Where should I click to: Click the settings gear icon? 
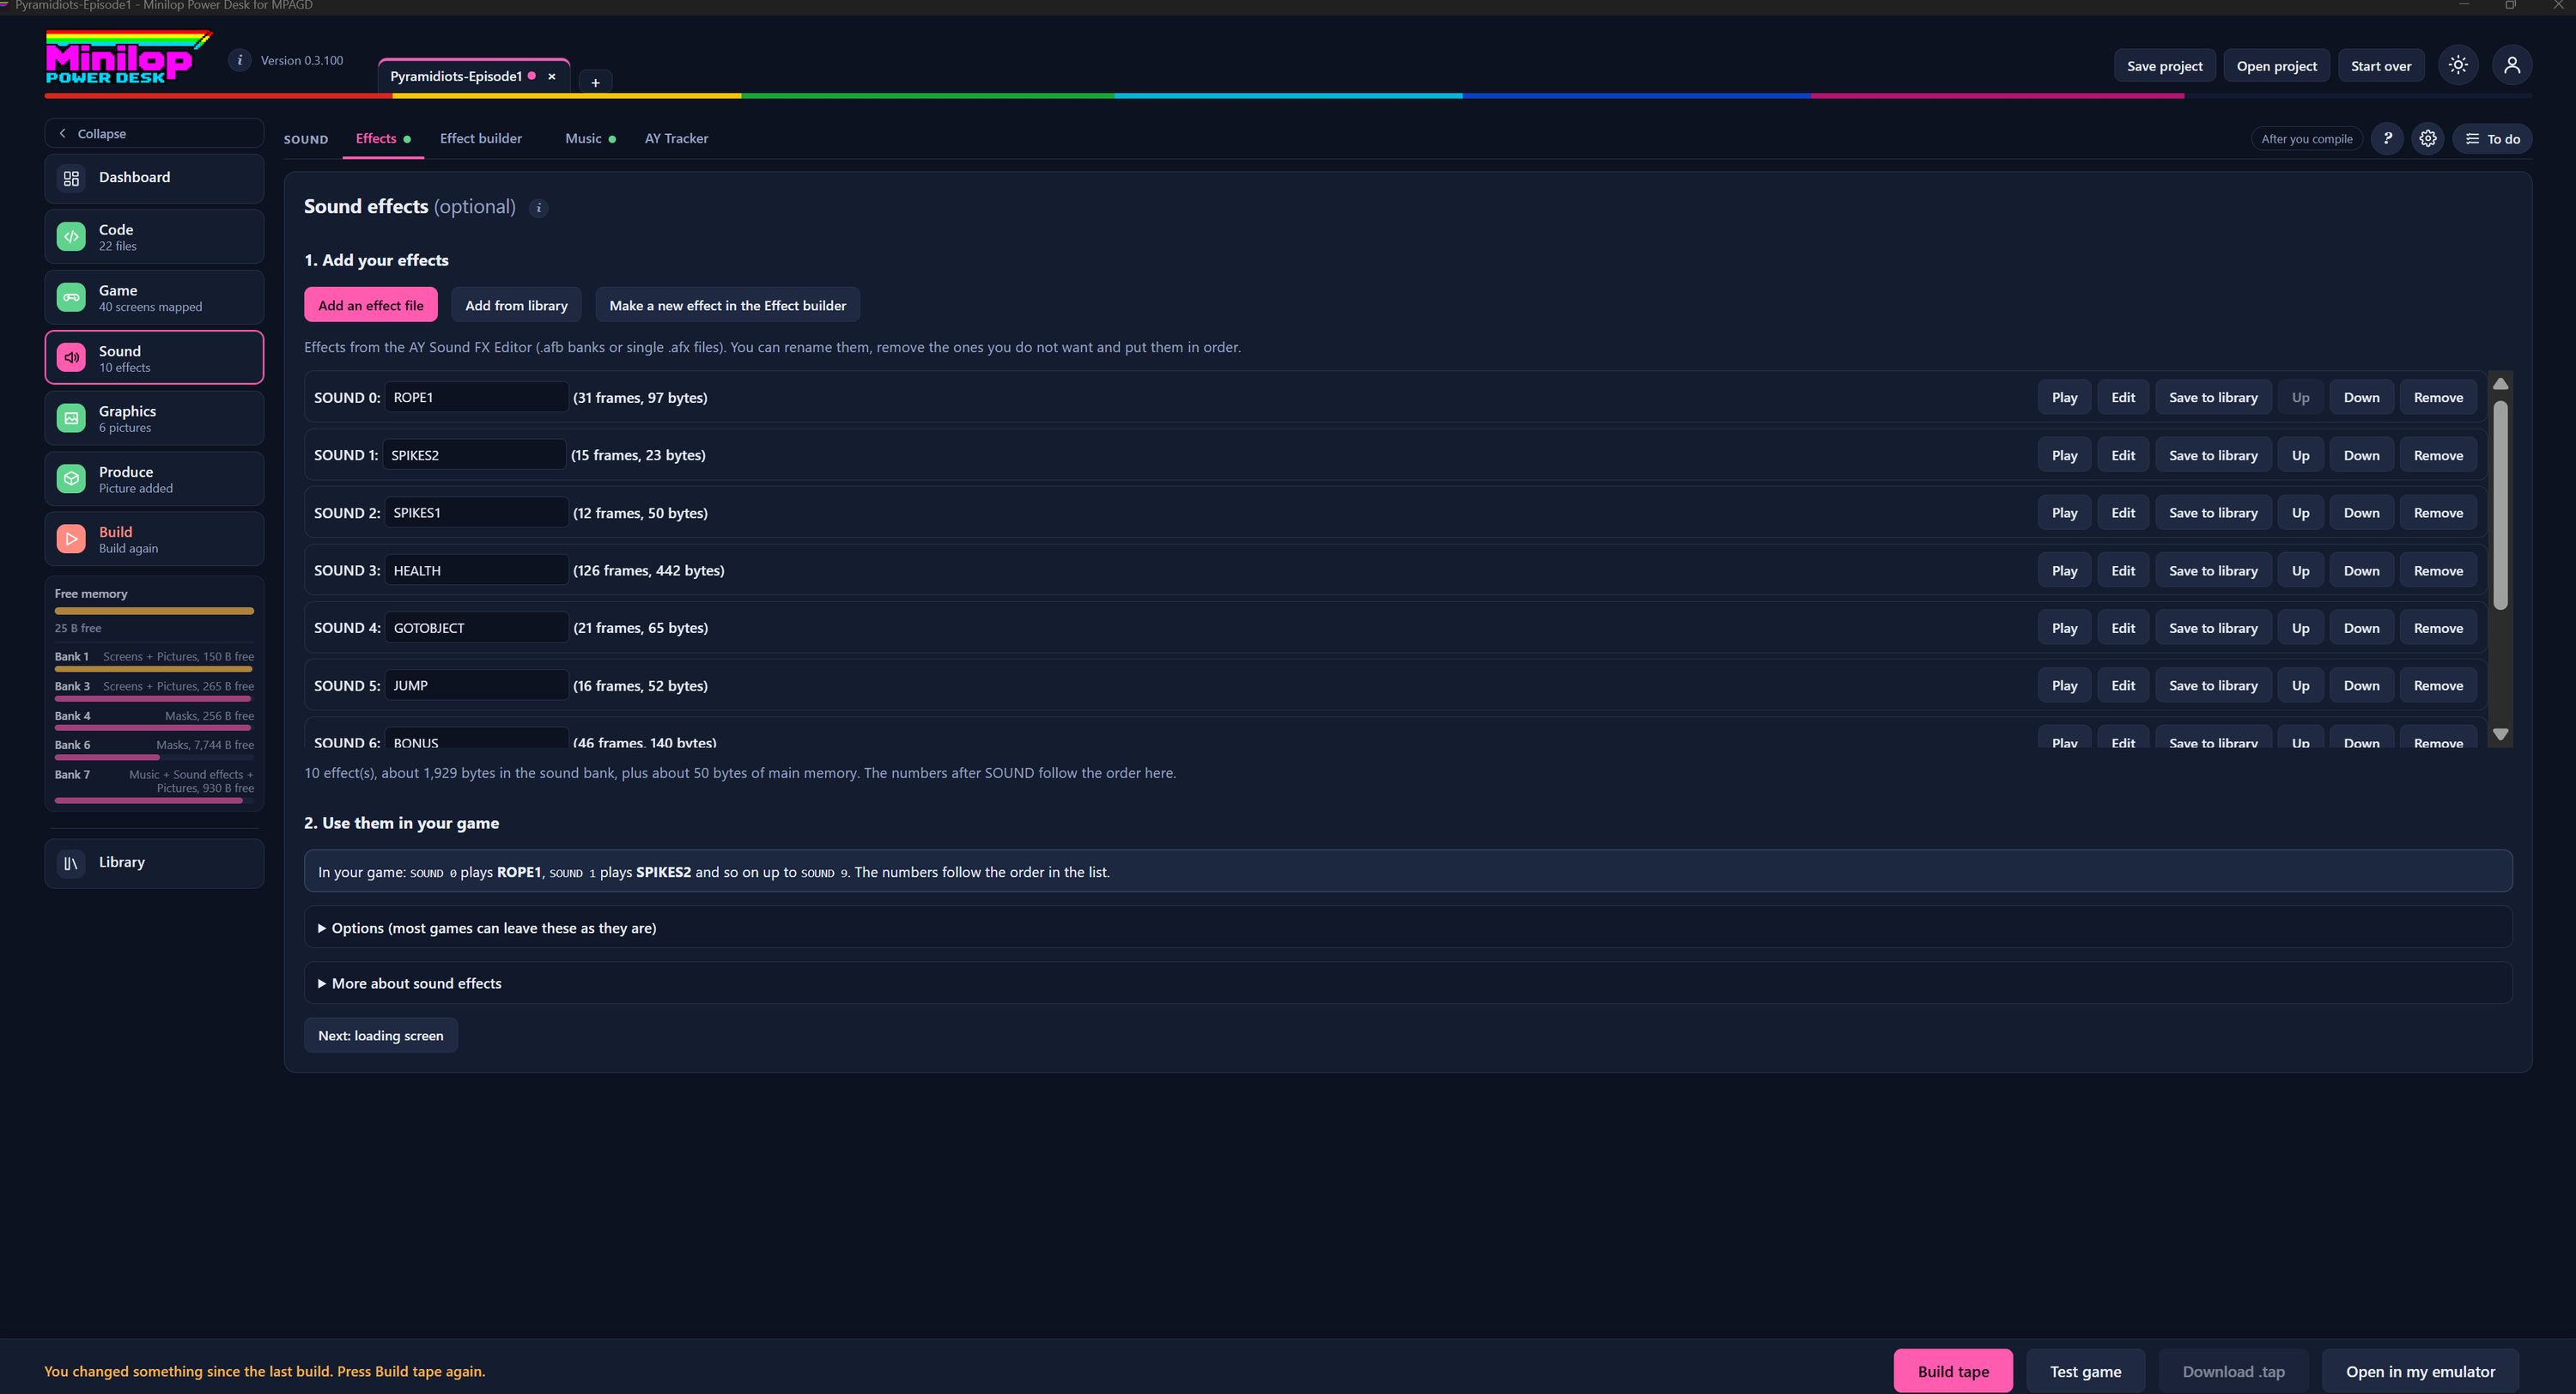(2428, 139)
